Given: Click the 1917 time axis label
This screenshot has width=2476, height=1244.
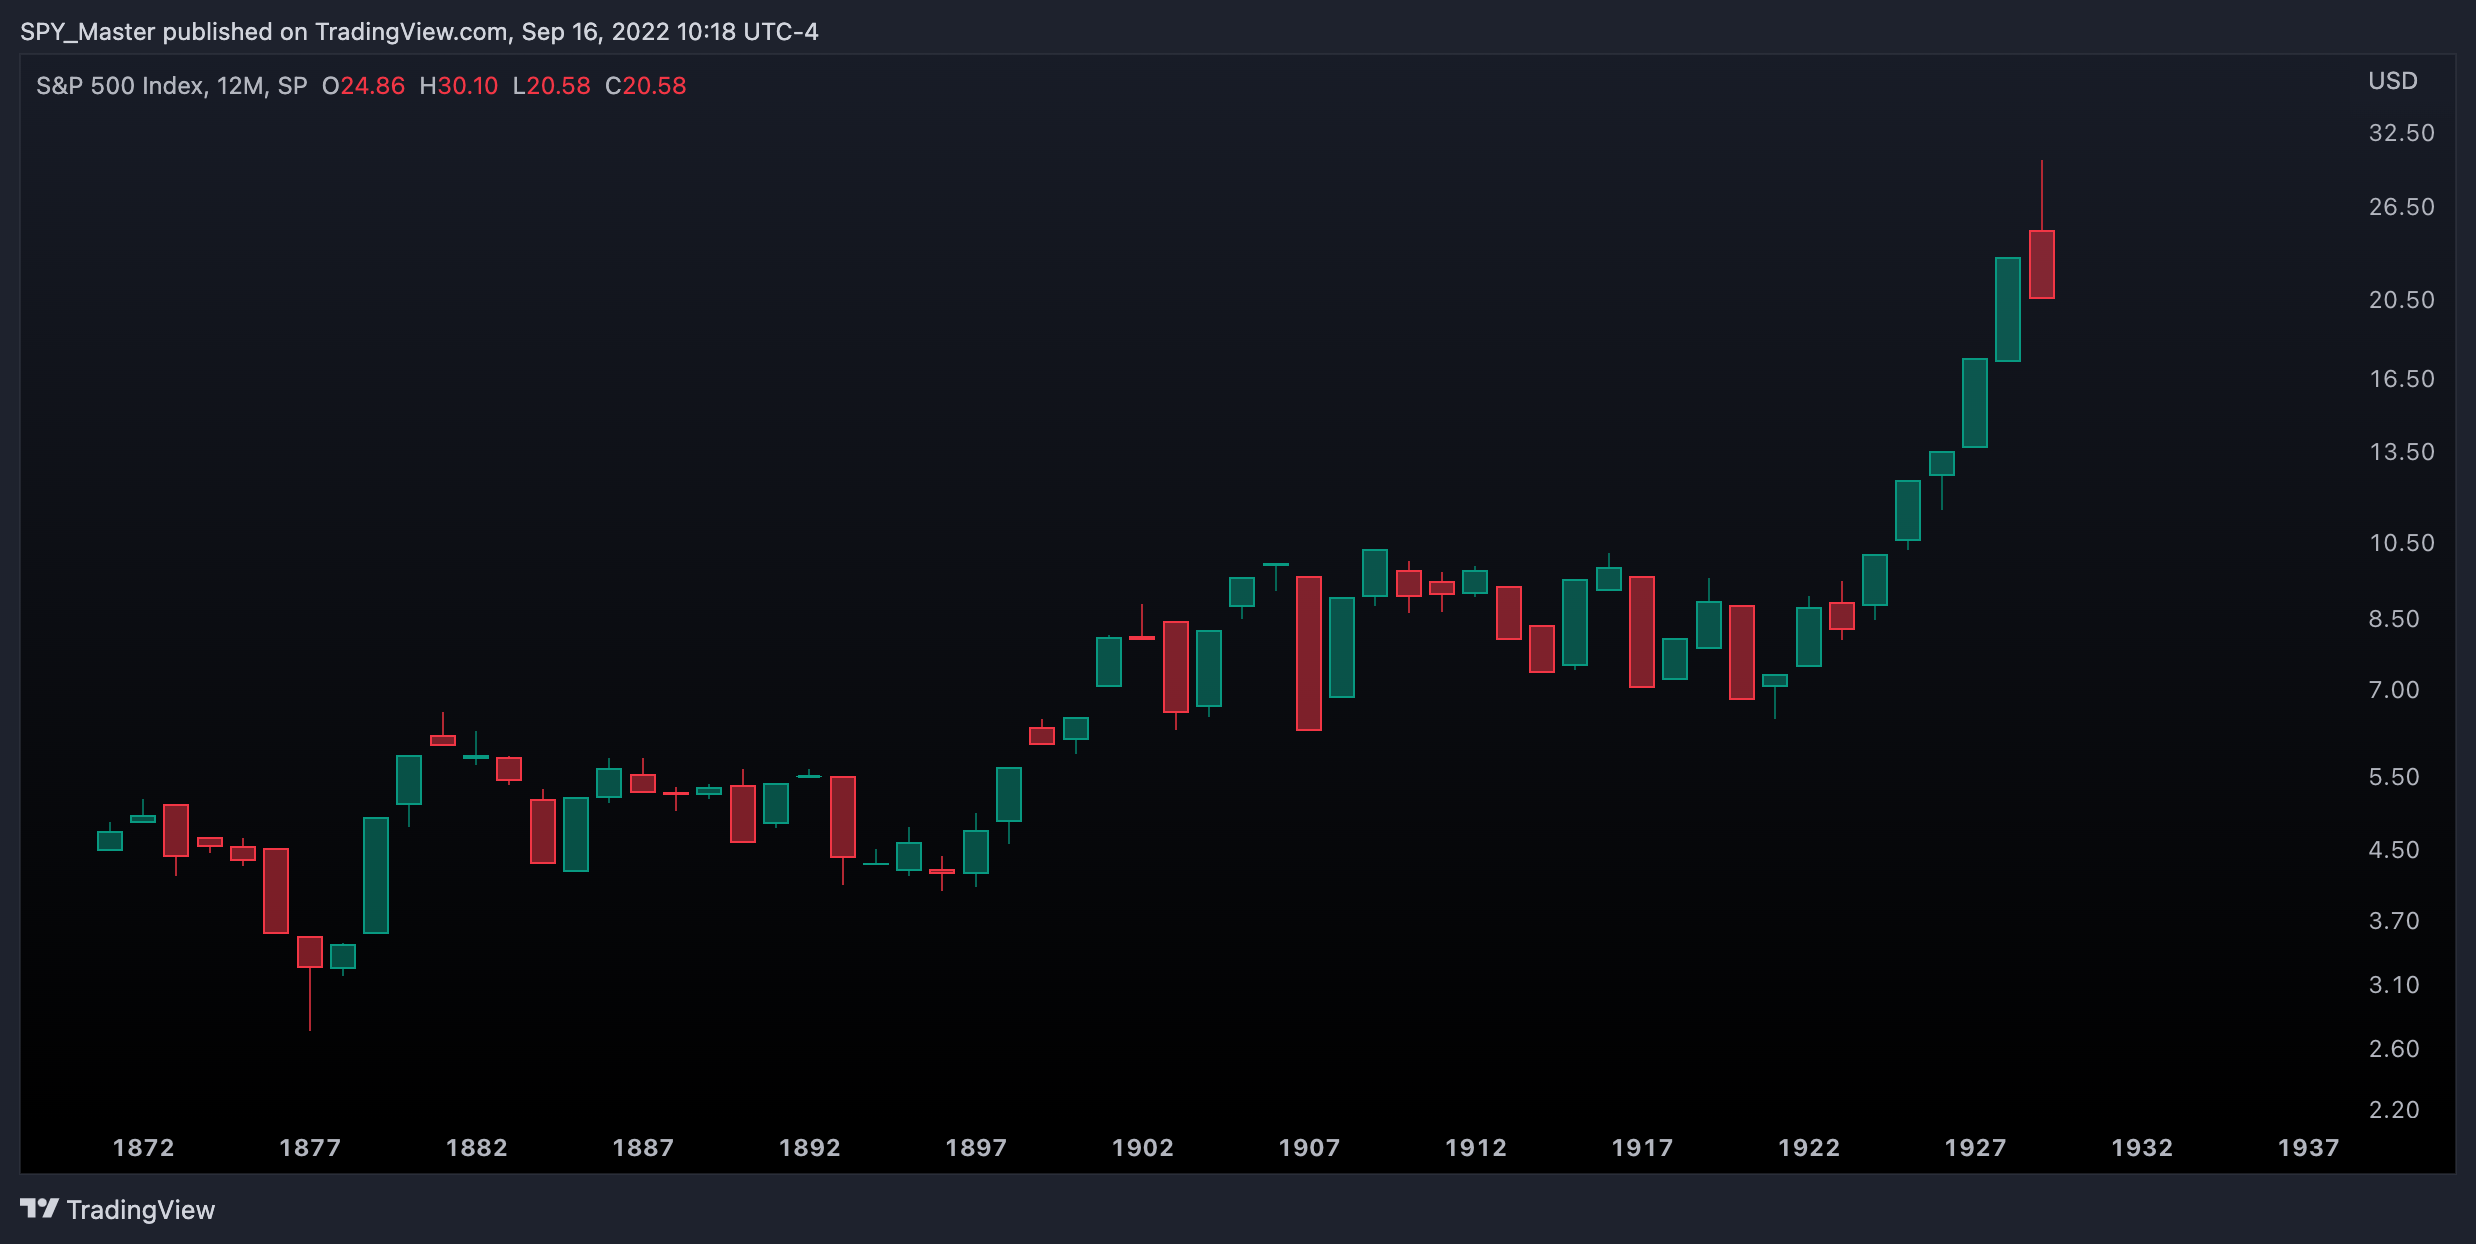Looking at the screenshot, I should (1642, 1148).
